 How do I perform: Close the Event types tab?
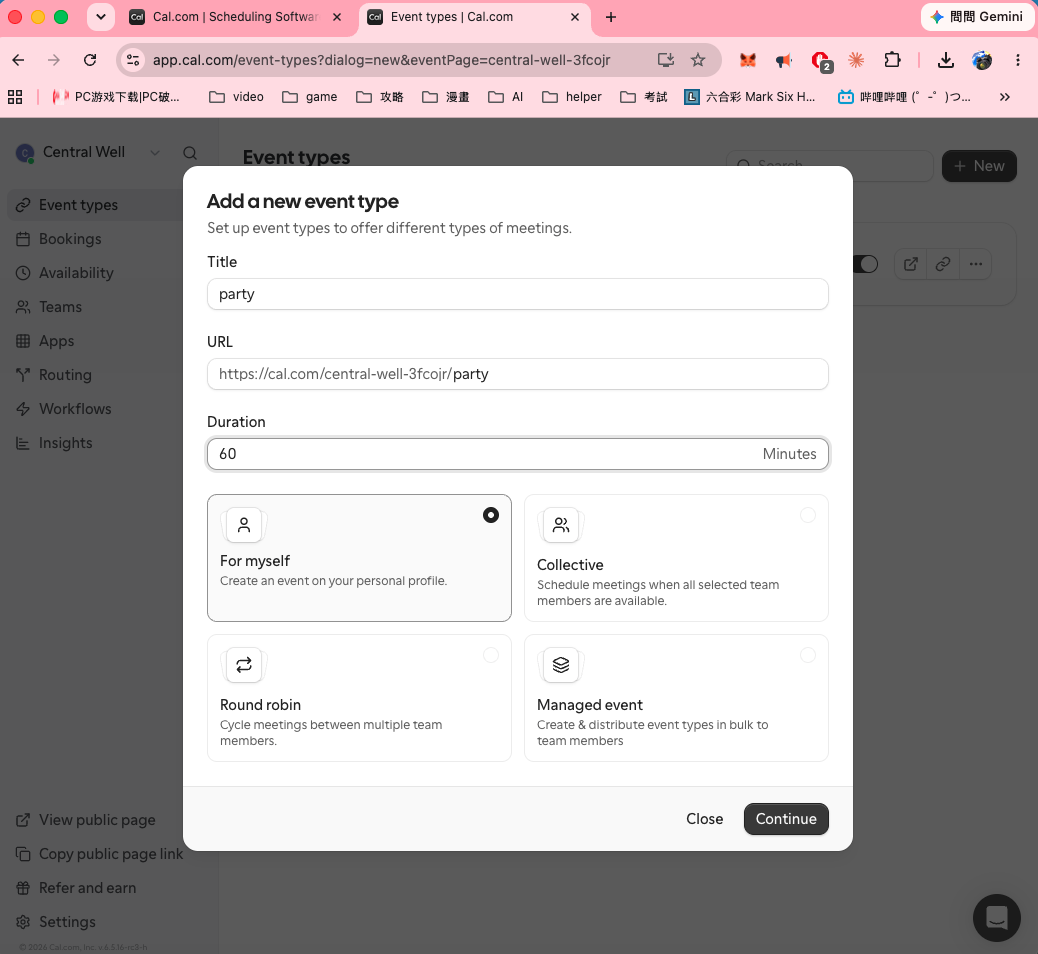575,17
